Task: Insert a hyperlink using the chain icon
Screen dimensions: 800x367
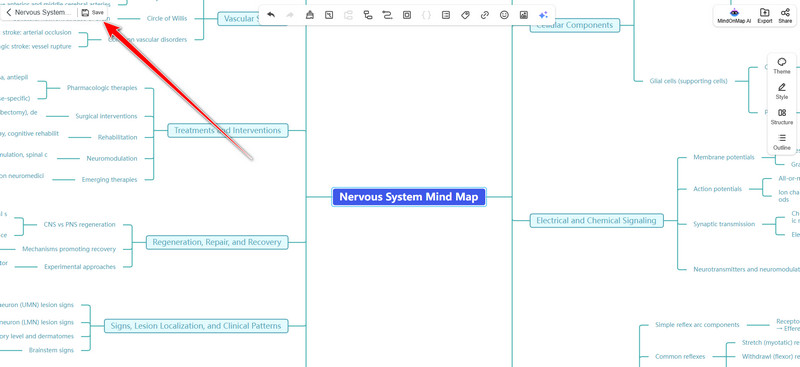Action: [485, 15]
